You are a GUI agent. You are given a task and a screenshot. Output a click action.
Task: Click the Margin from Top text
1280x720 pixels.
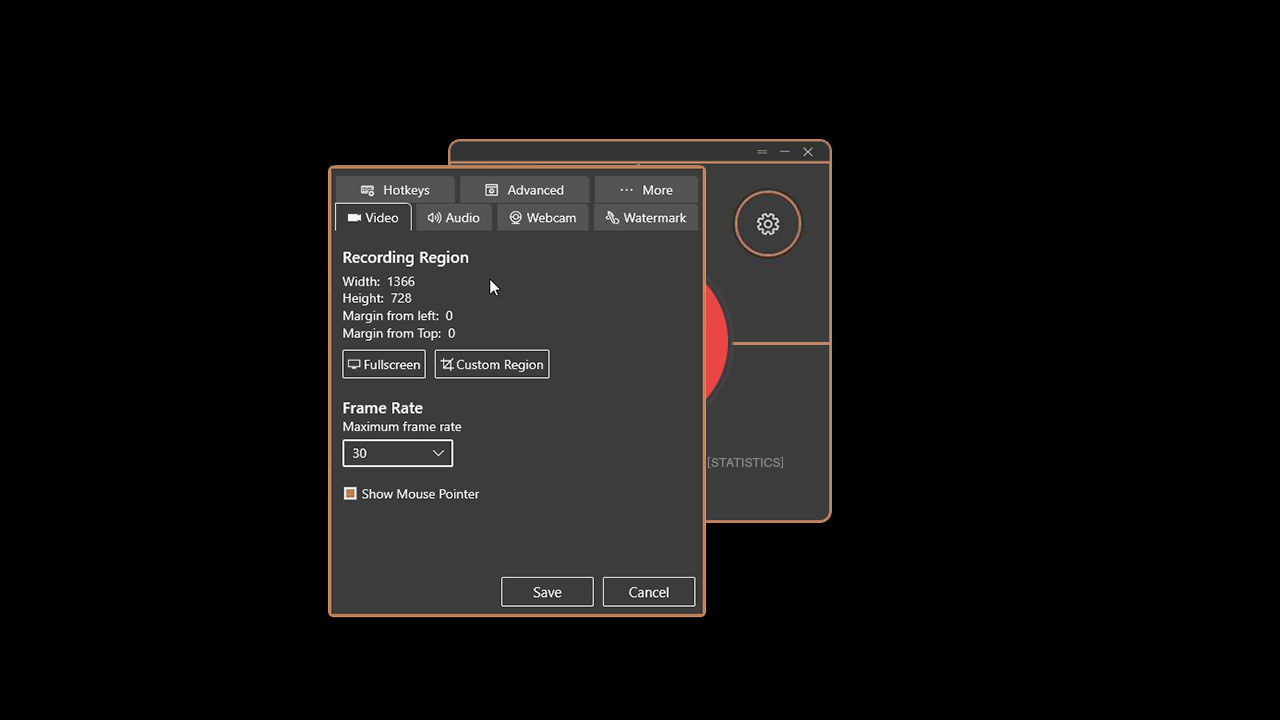pos(399,333)
